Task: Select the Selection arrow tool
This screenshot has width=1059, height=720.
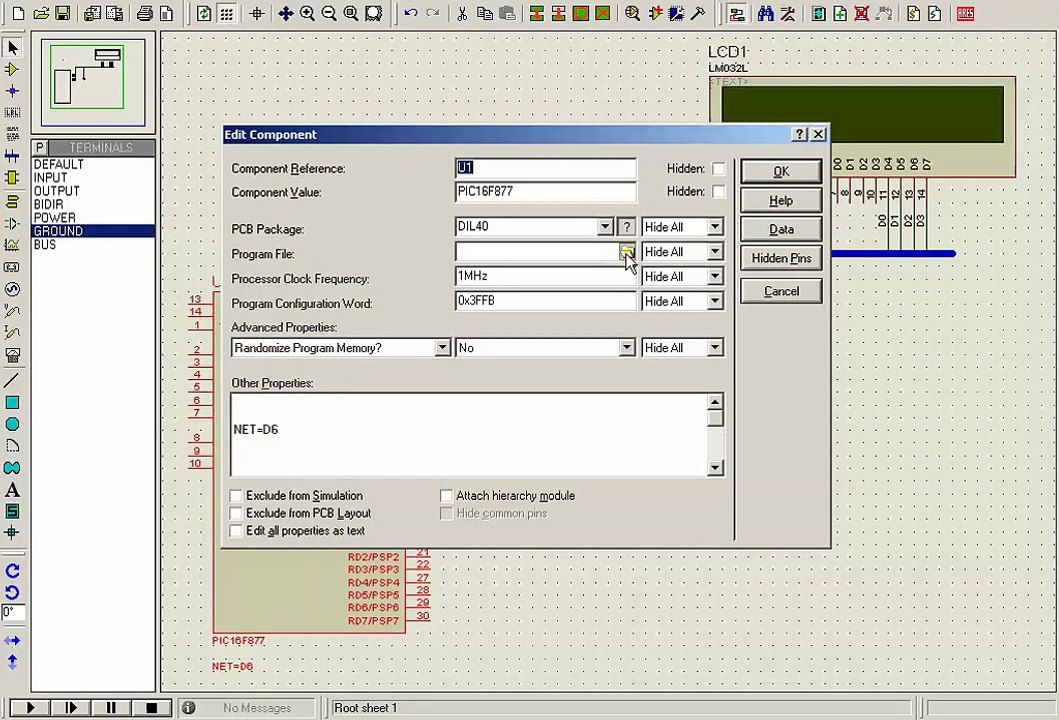Action: [x=12, y=48]
